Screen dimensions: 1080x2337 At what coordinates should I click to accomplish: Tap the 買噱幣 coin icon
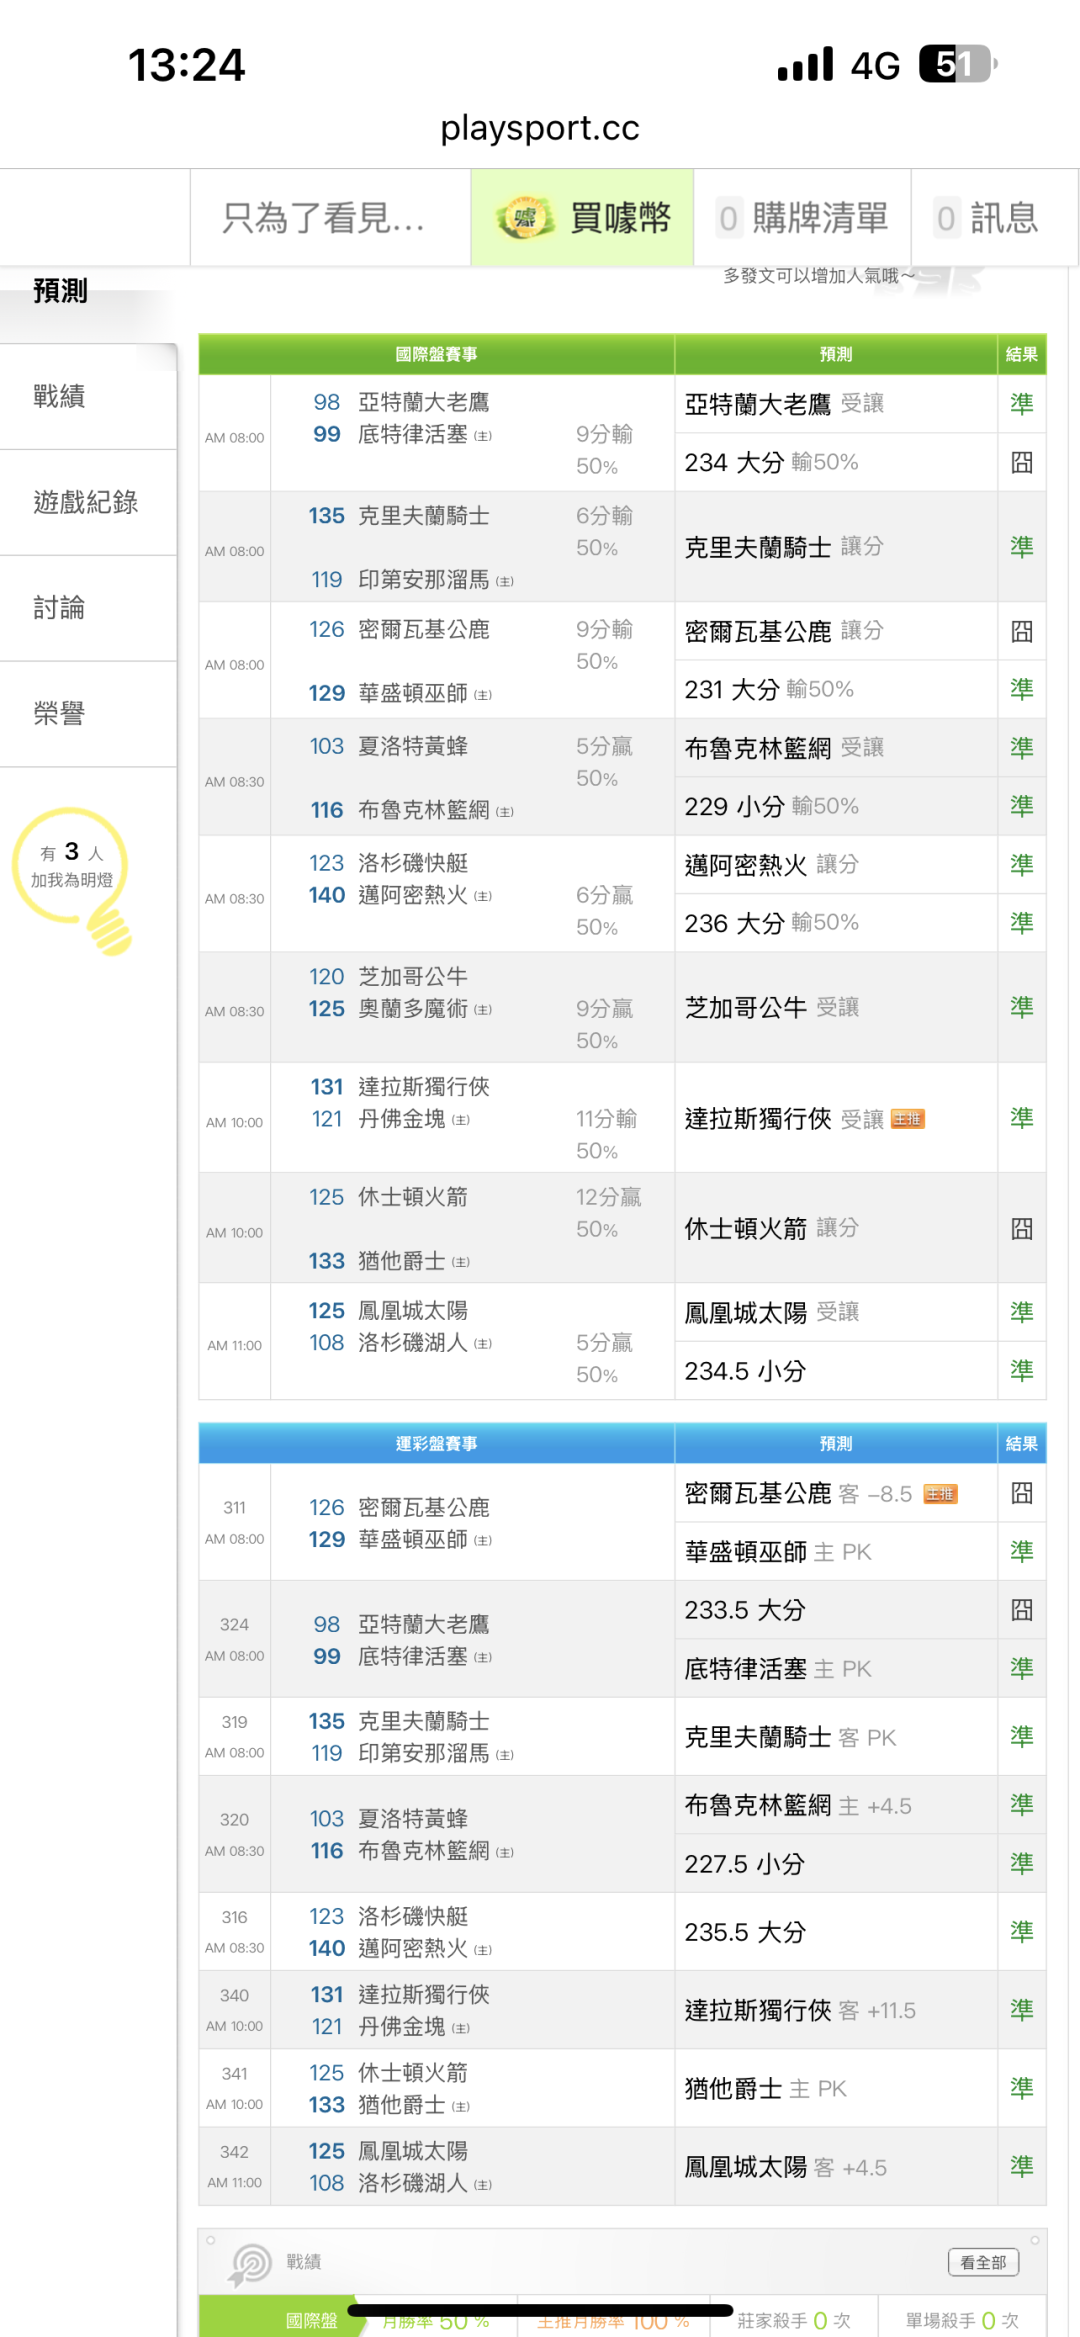coord(525,218)
